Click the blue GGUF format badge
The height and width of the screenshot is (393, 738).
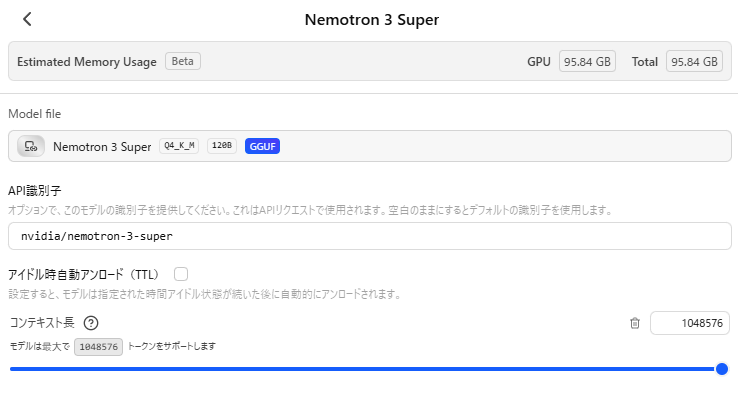[x=262, y=146]
